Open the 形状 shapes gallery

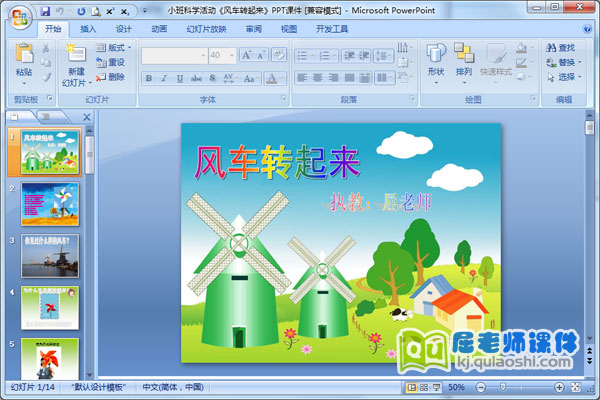tap(436, 63)
